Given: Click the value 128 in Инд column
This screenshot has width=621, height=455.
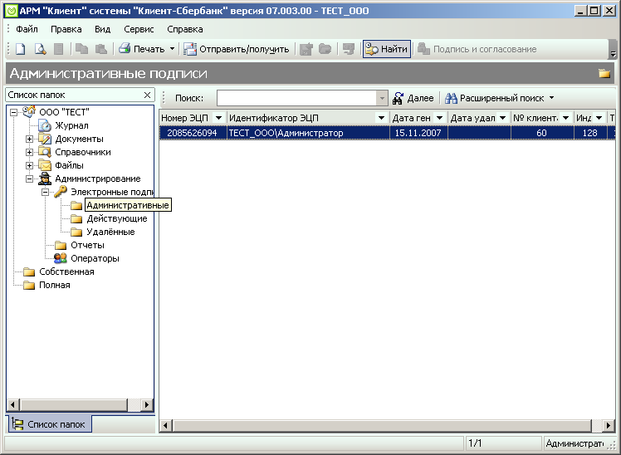Looking at the screenshot, I should pyautogui.click(x=590, y=133).
